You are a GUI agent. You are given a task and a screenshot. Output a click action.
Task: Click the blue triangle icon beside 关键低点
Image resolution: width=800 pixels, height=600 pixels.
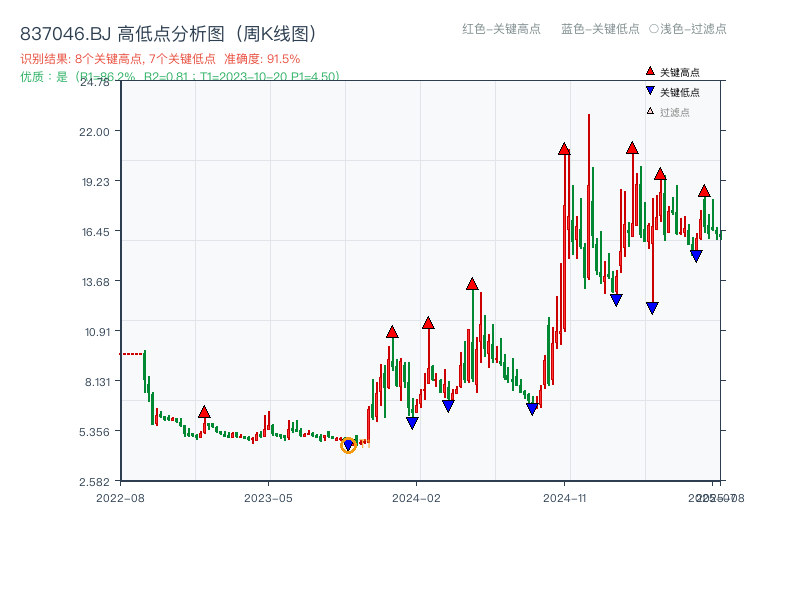[x=648, y=90]
